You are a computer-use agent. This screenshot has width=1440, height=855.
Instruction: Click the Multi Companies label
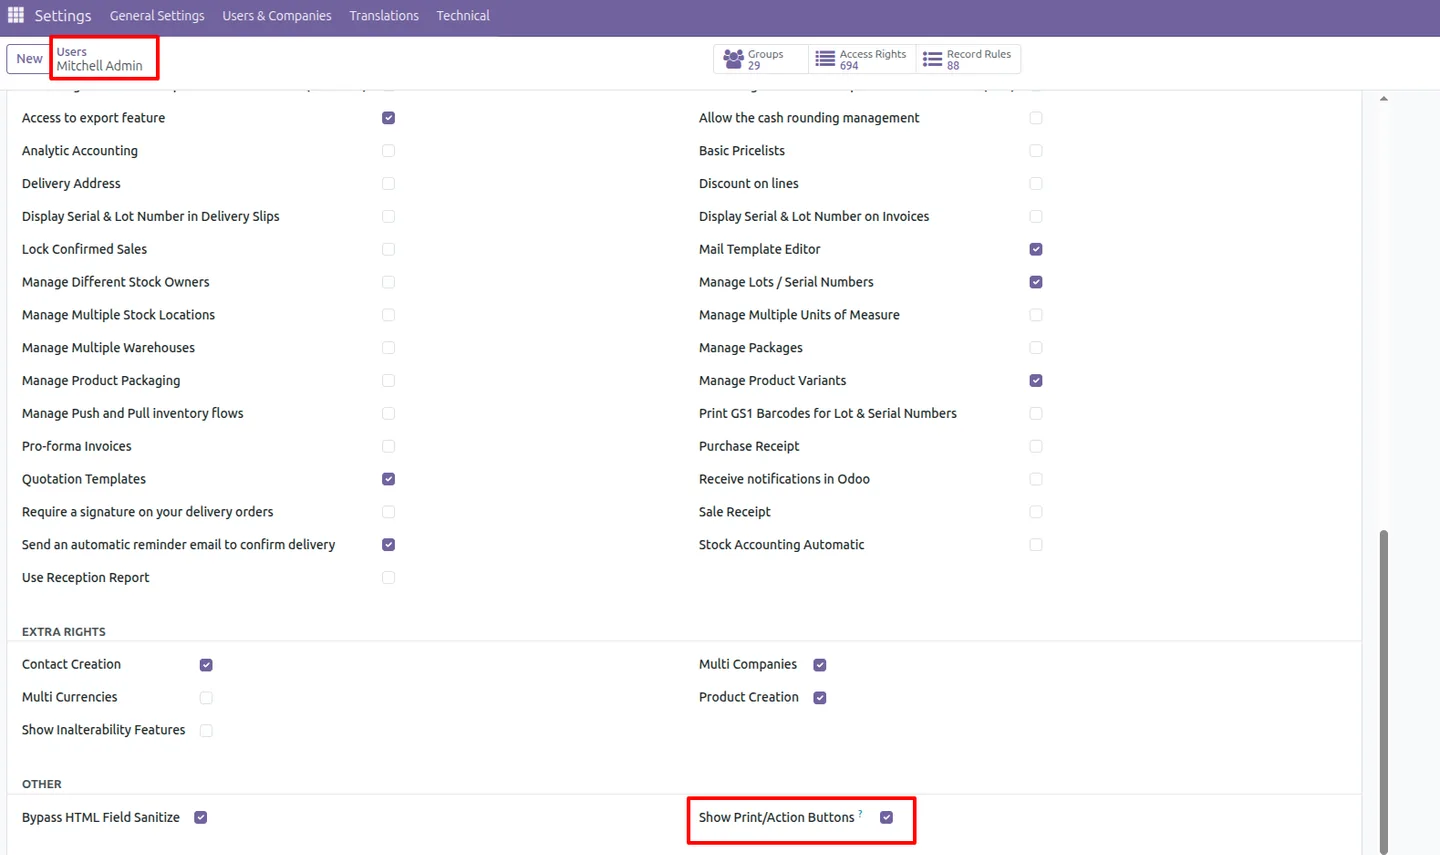(748, 664)
